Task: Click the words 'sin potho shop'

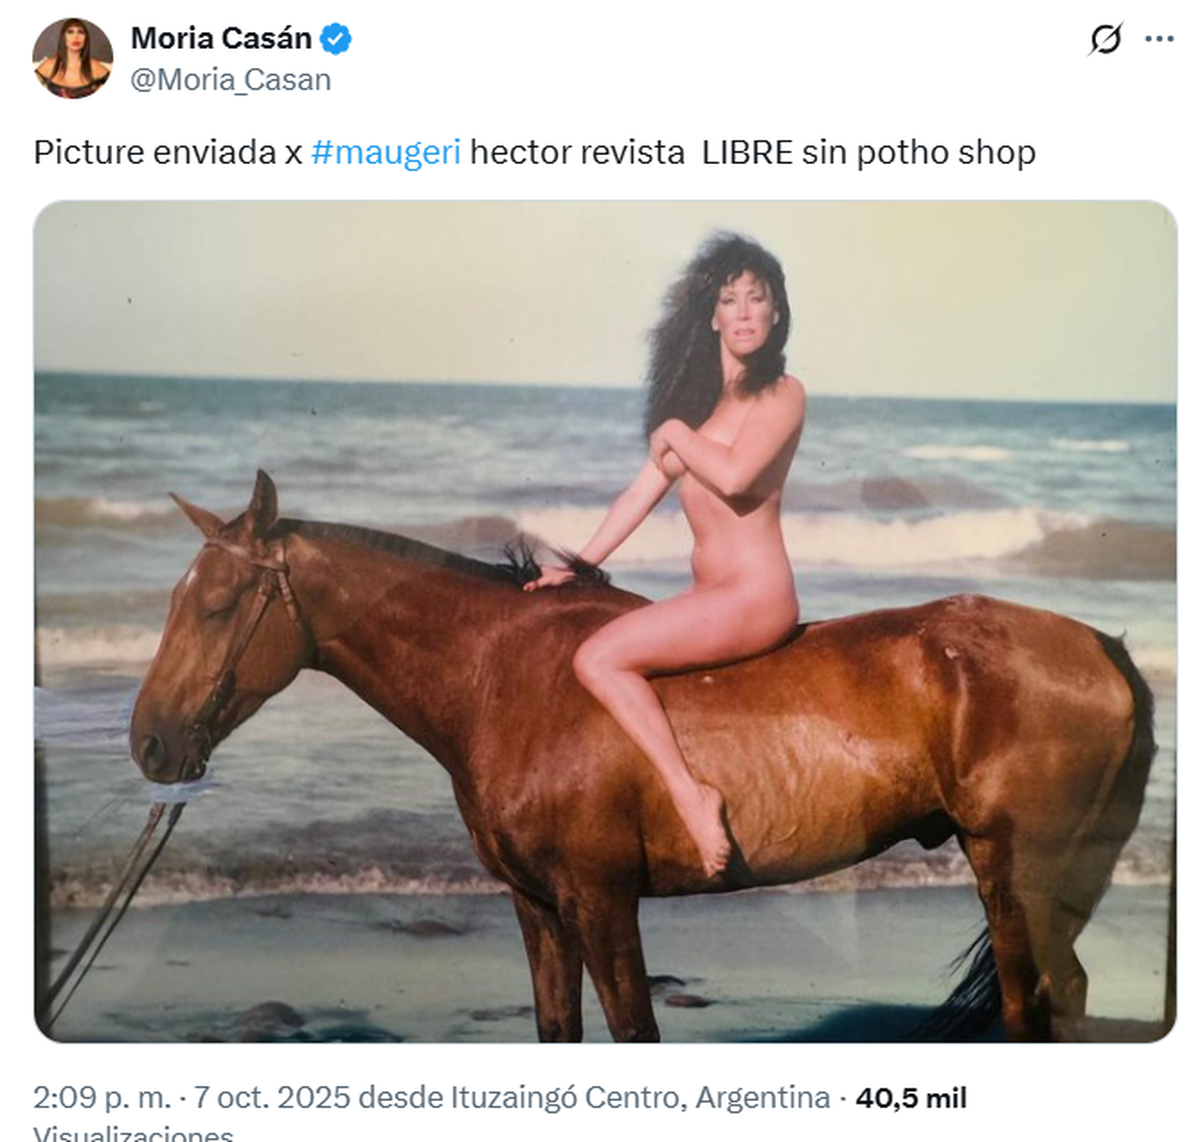Action: (x=919, y=152)
